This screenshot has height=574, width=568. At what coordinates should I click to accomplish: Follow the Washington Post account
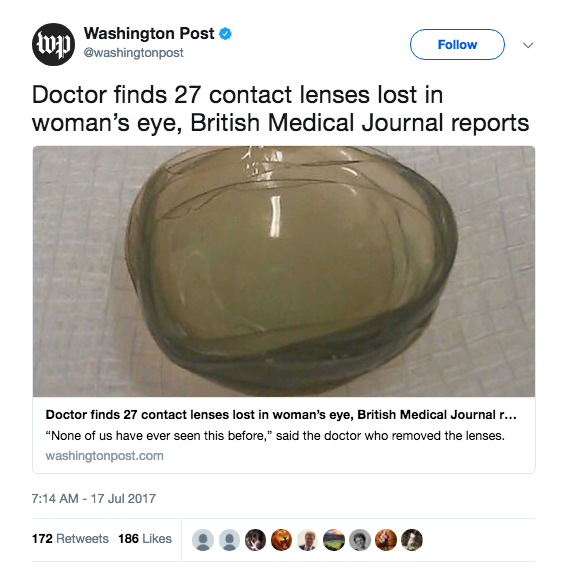457,44
